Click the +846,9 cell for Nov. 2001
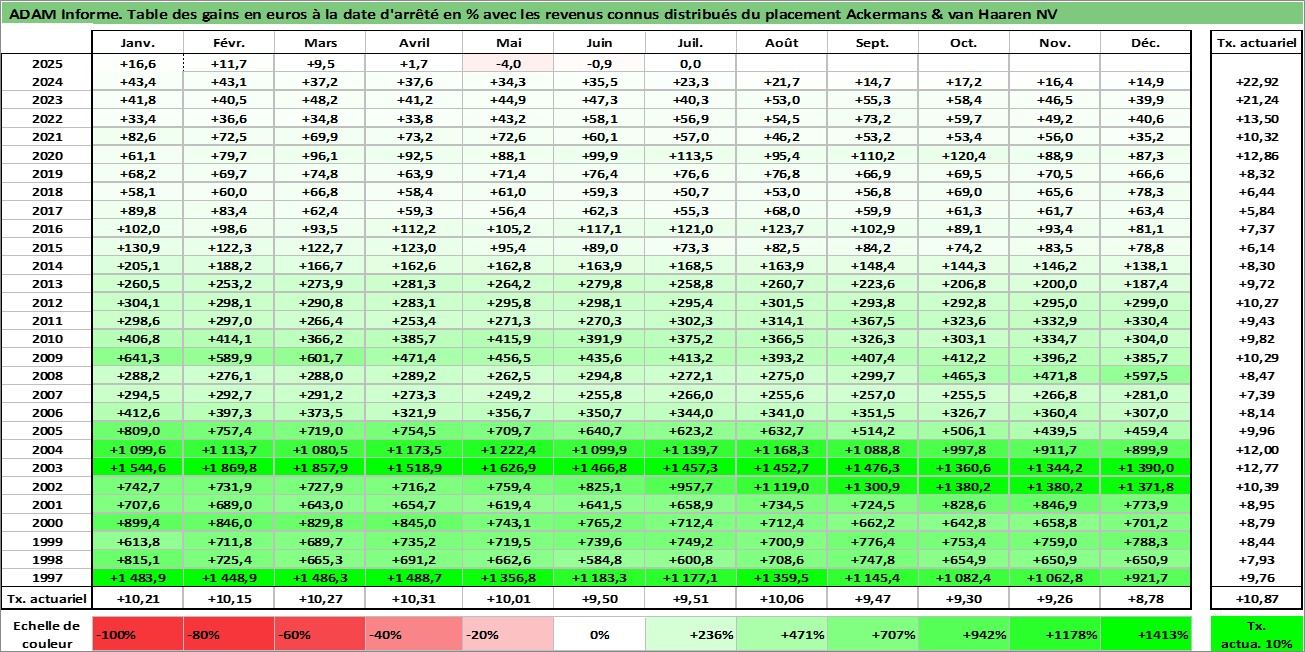This screenshot has height=652, width=1305. (x=1055, y=504)
